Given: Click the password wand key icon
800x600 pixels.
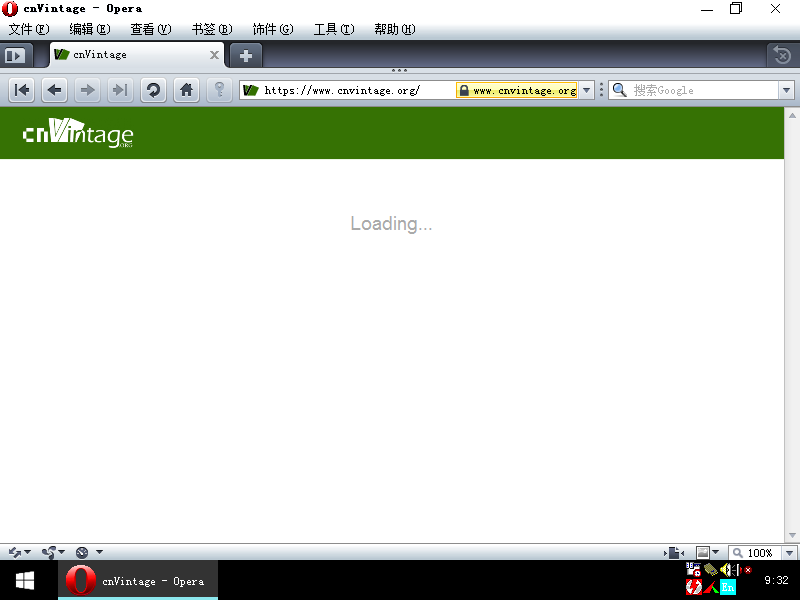Looking at the screenshot, I should coord(219,90).
